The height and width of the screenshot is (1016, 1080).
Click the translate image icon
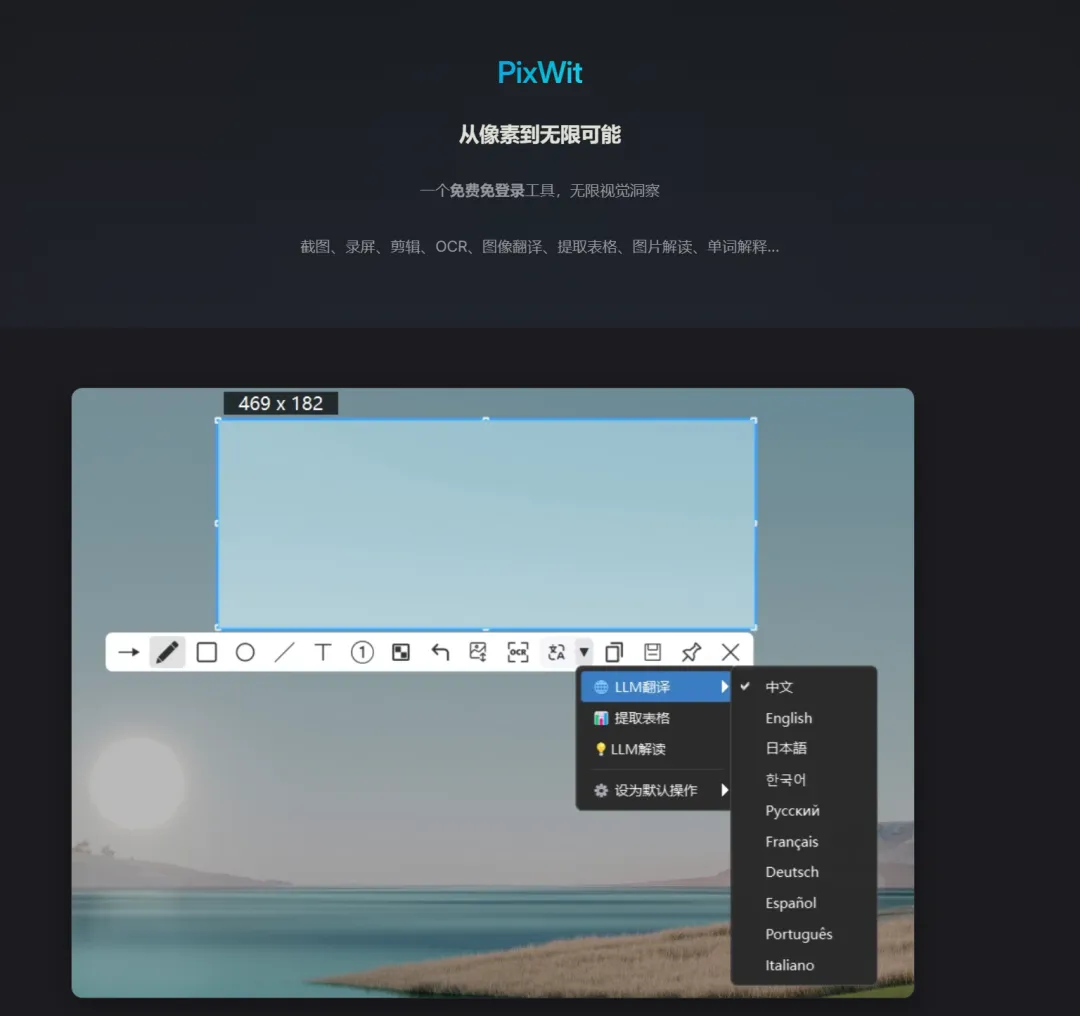[557, 652]
